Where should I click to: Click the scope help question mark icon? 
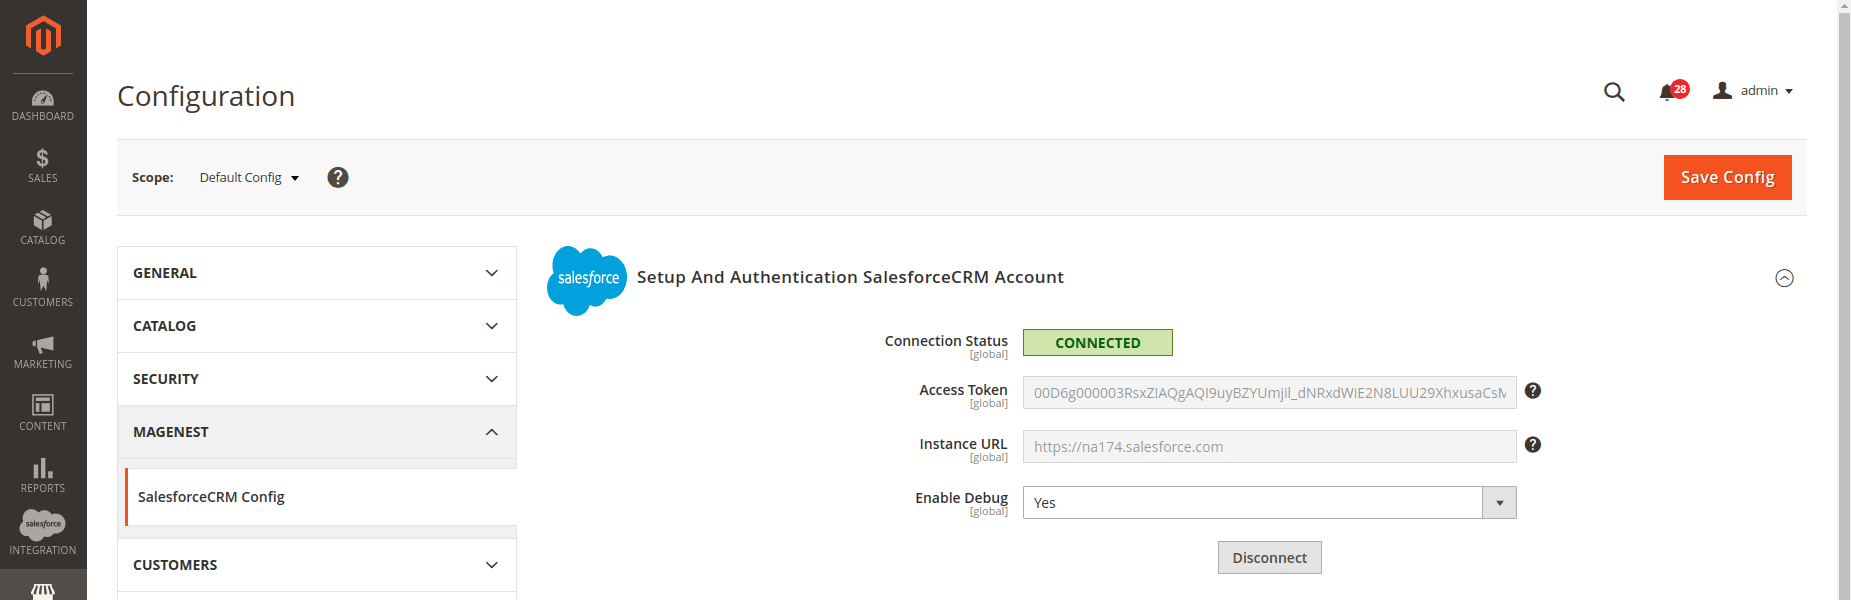(x=338, y=177)
